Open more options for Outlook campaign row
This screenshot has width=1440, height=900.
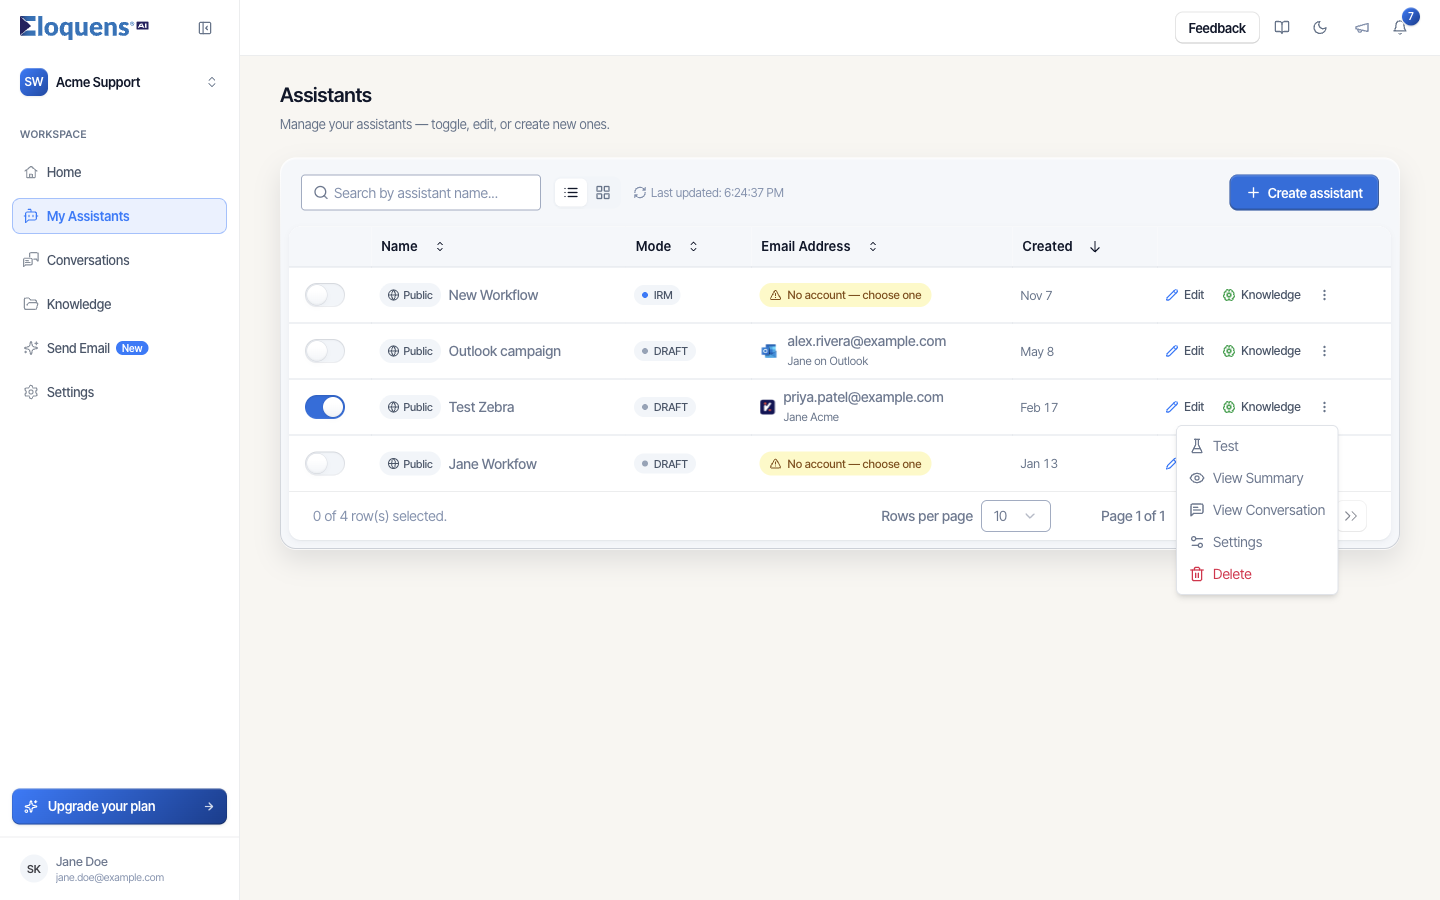point(1324,351)
